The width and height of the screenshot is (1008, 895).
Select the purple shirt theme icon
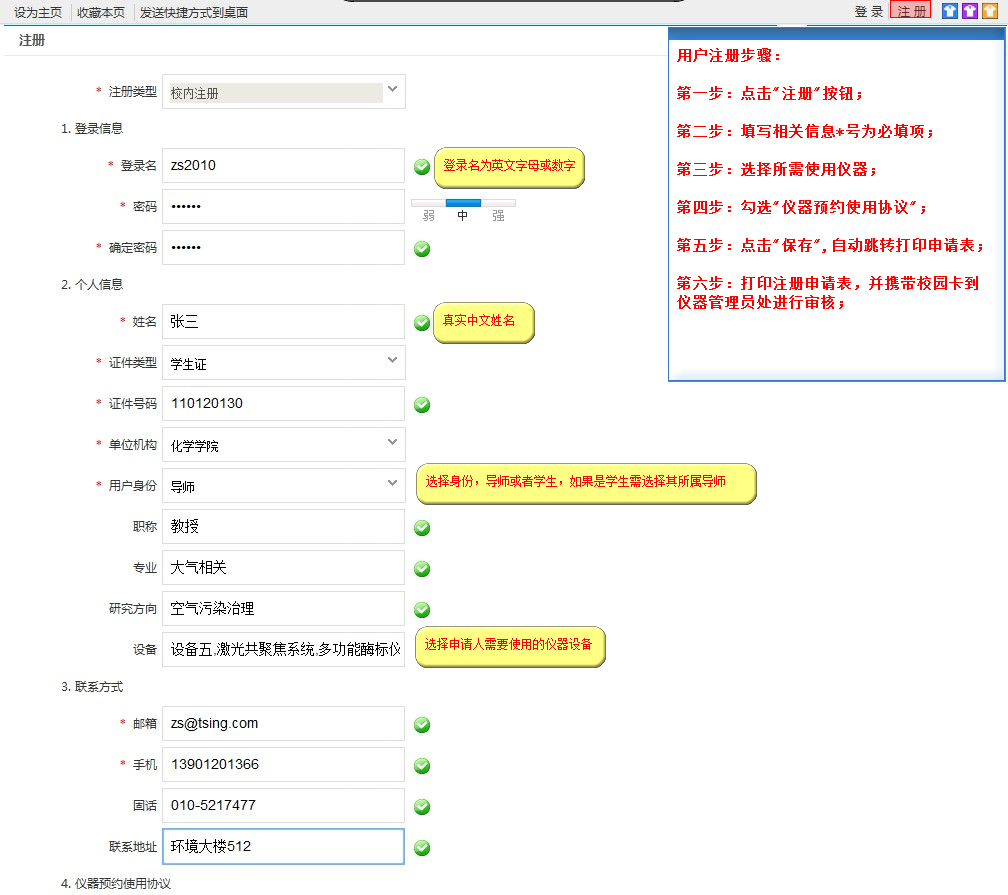970,11
